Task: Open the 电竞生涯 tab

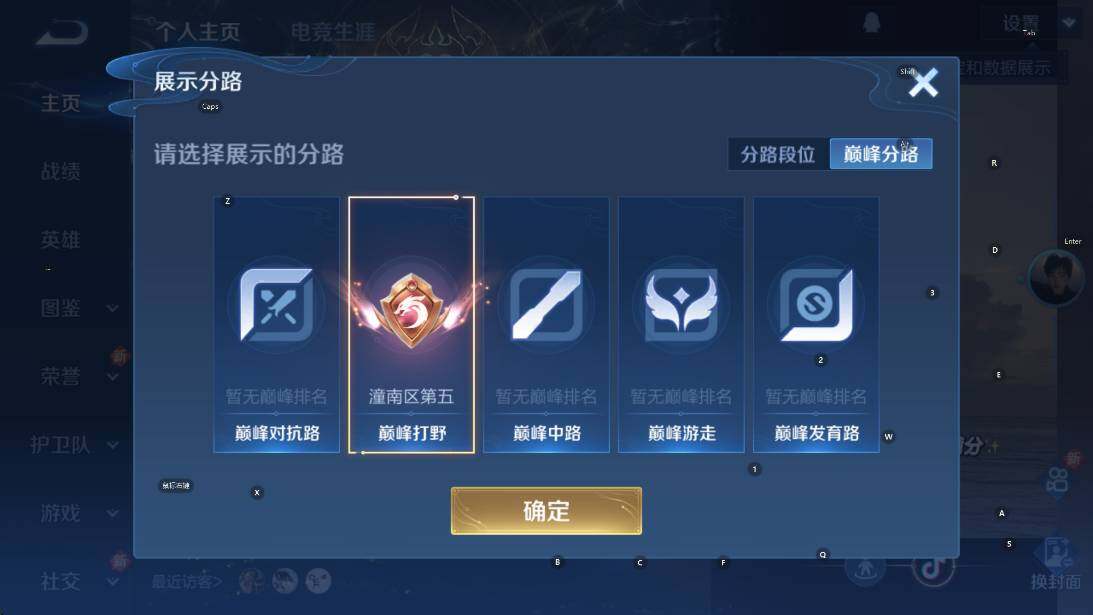Action: tap(333, 31)
